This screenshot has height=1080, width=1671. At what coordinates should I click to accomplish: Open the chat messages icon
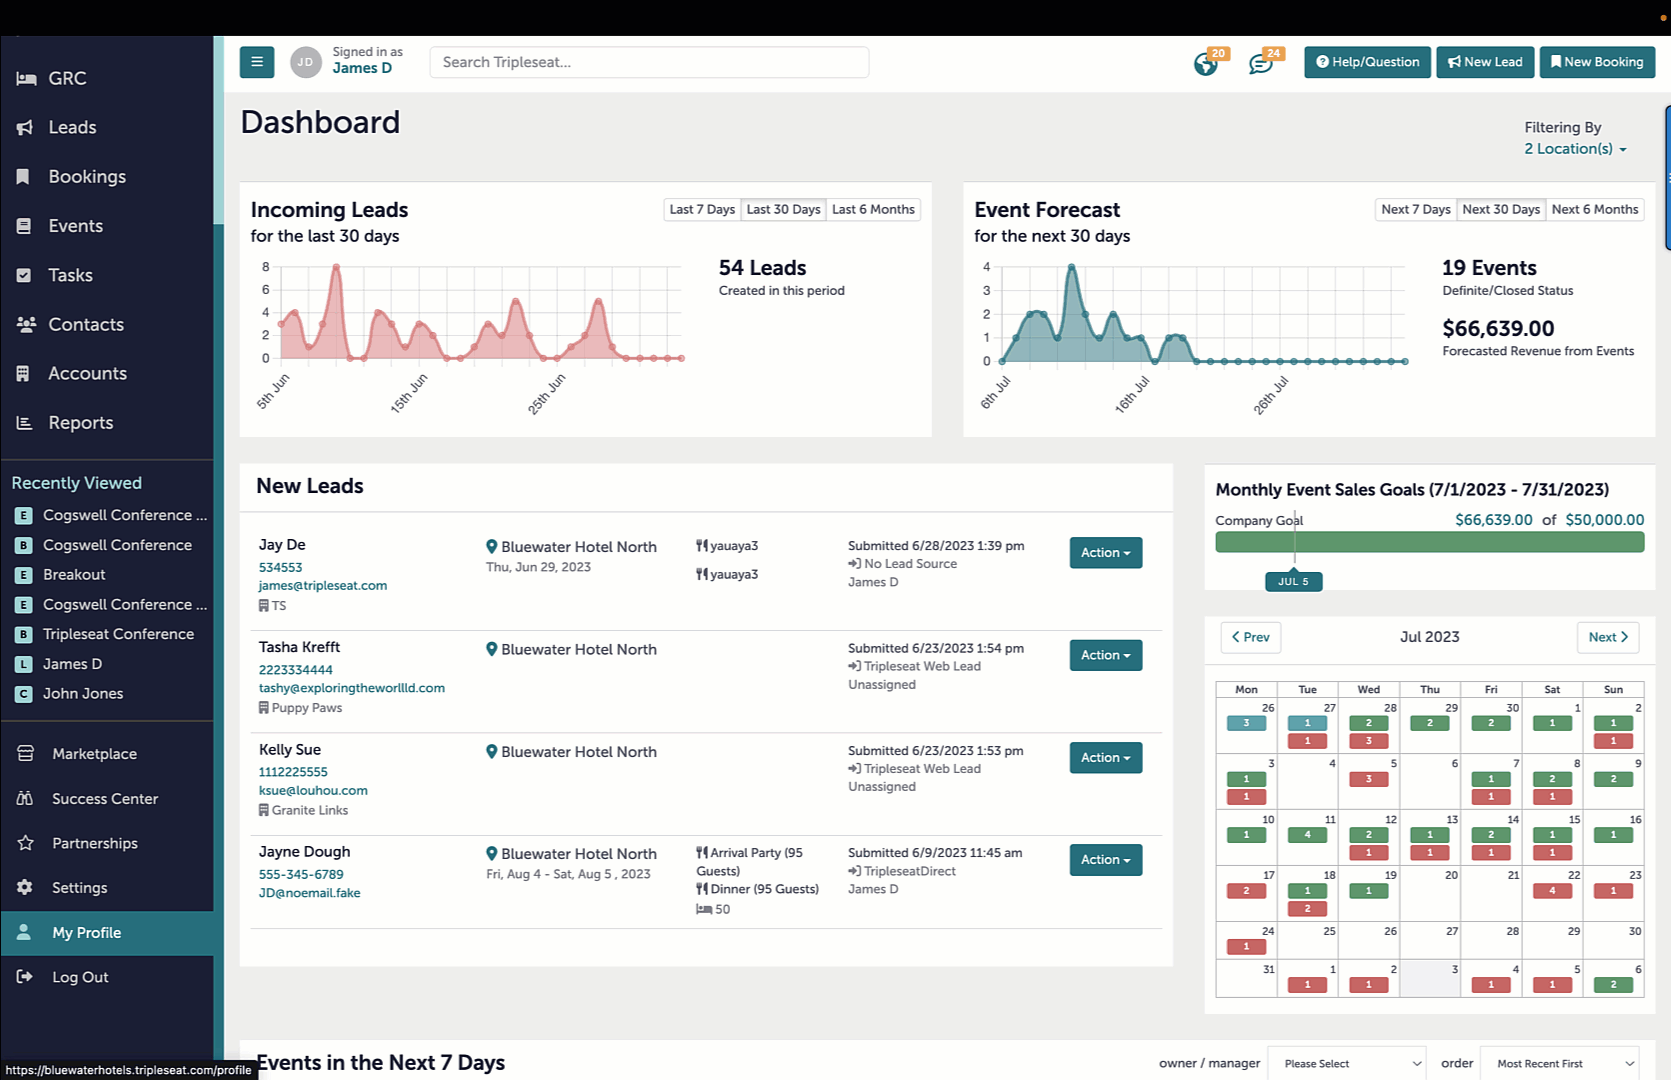click(x=1260, y=65)
